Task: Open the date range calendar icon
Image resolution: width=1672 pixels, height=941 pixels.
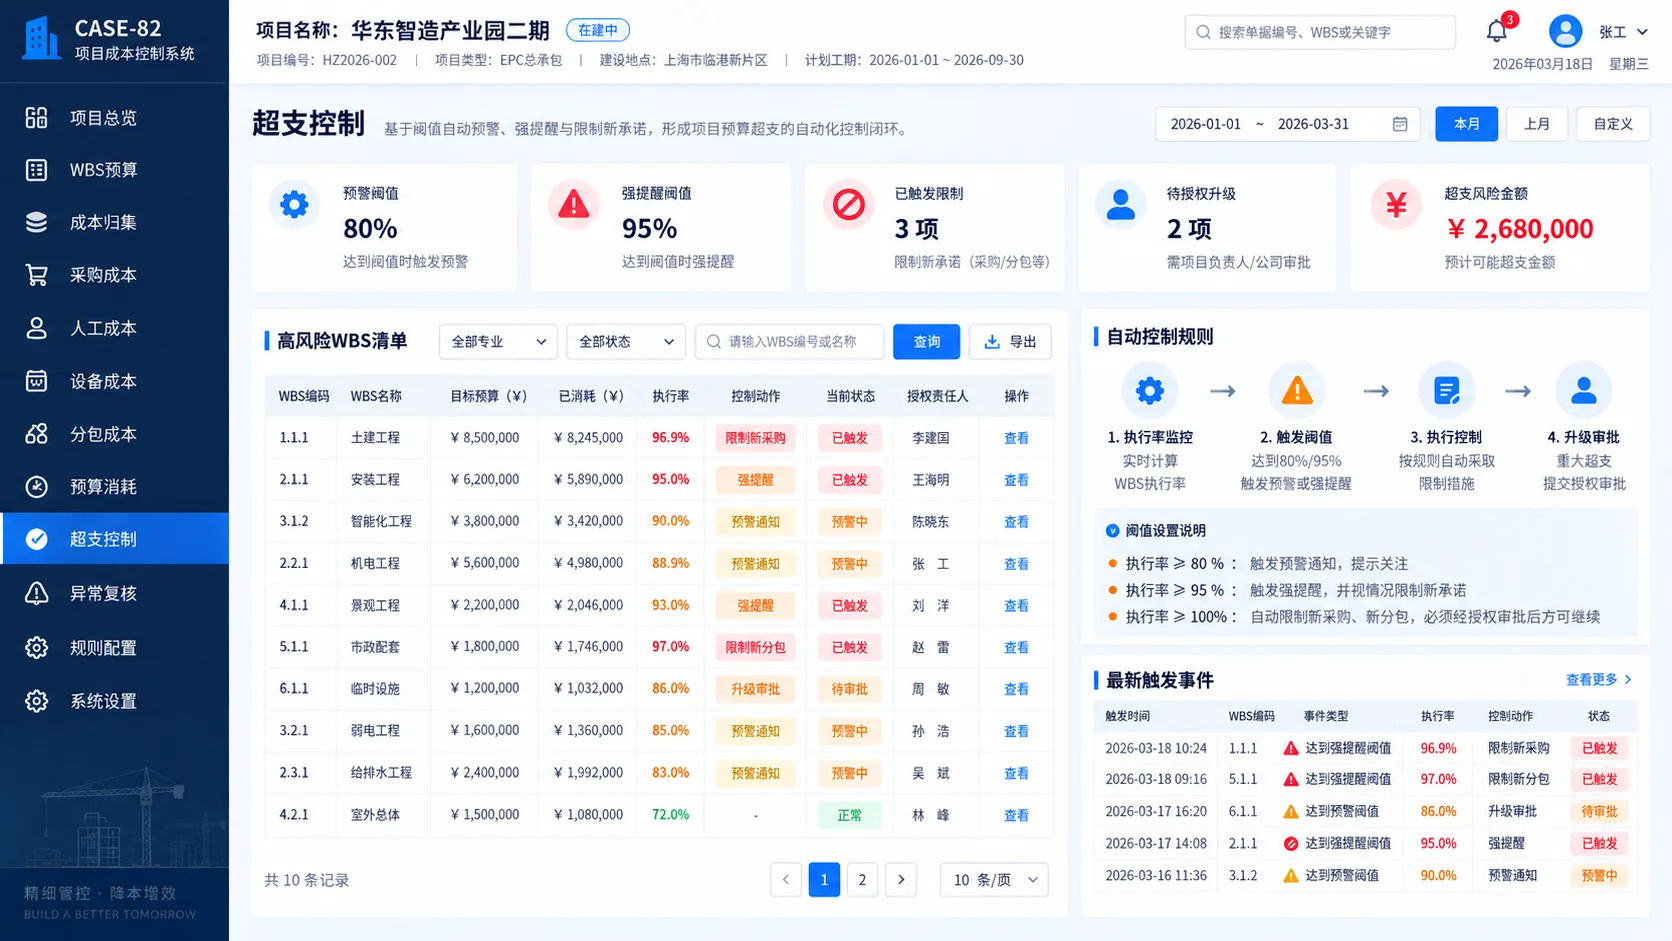Action: pyautogui.click(x=1400, y=124)
